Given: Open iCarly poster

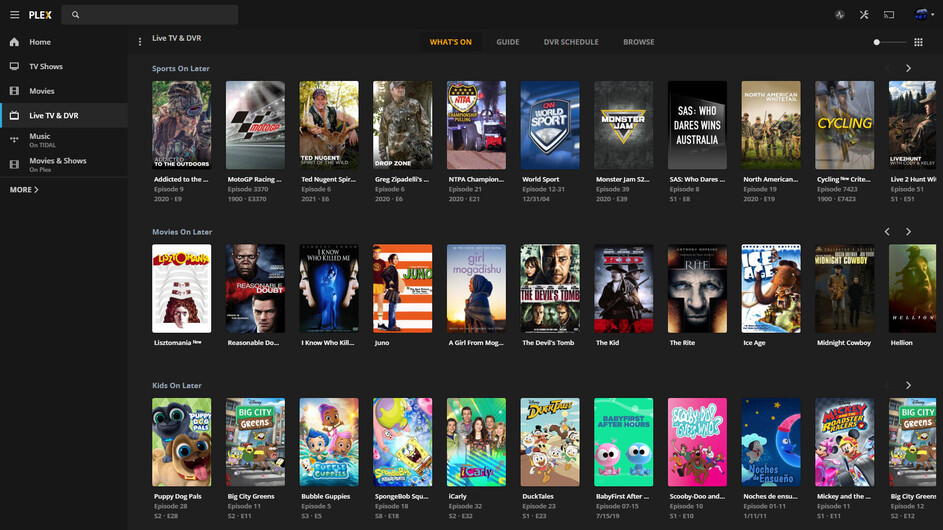Looking at the screenshot, I should [476, 442].
